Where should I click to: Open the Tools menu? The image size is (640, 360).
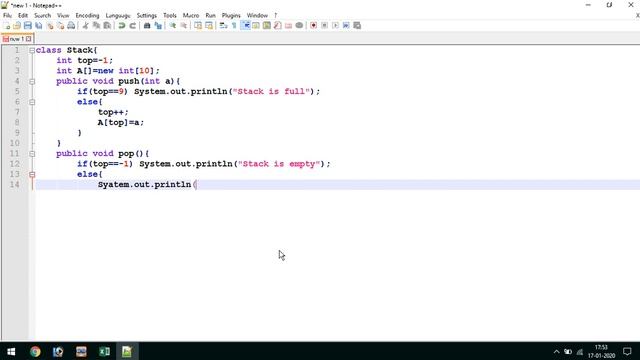(170, 16)
